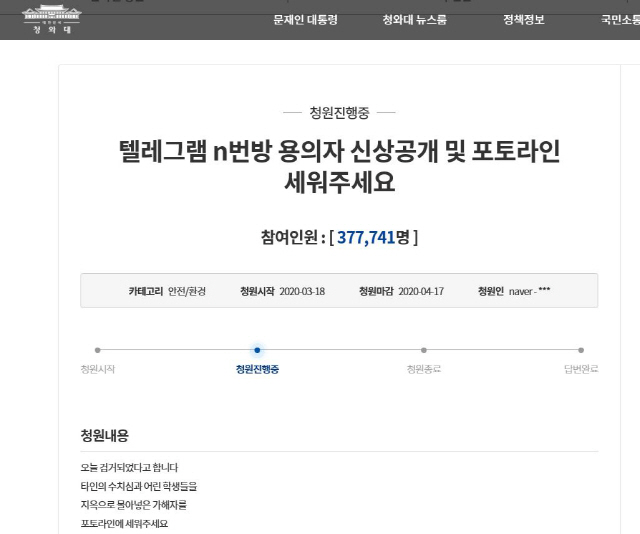640x534 pixels.
Task: Click the deadline date 2020-04-17
Action: point(421,291)
